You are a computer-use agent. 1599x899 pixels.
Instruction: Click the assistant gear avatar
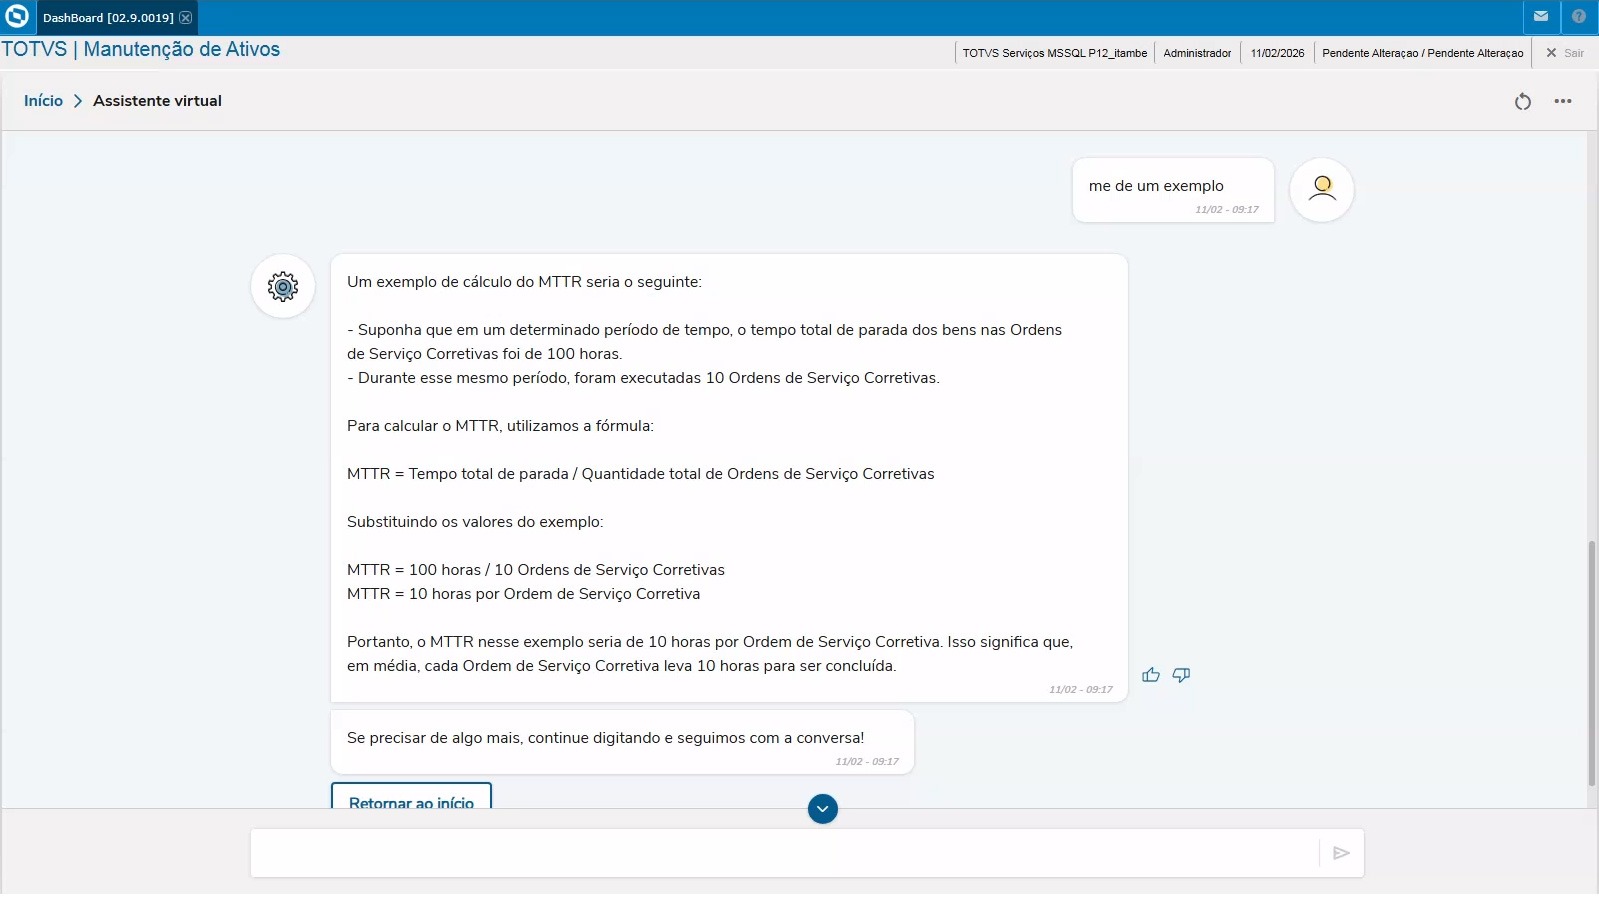(283, 287)
